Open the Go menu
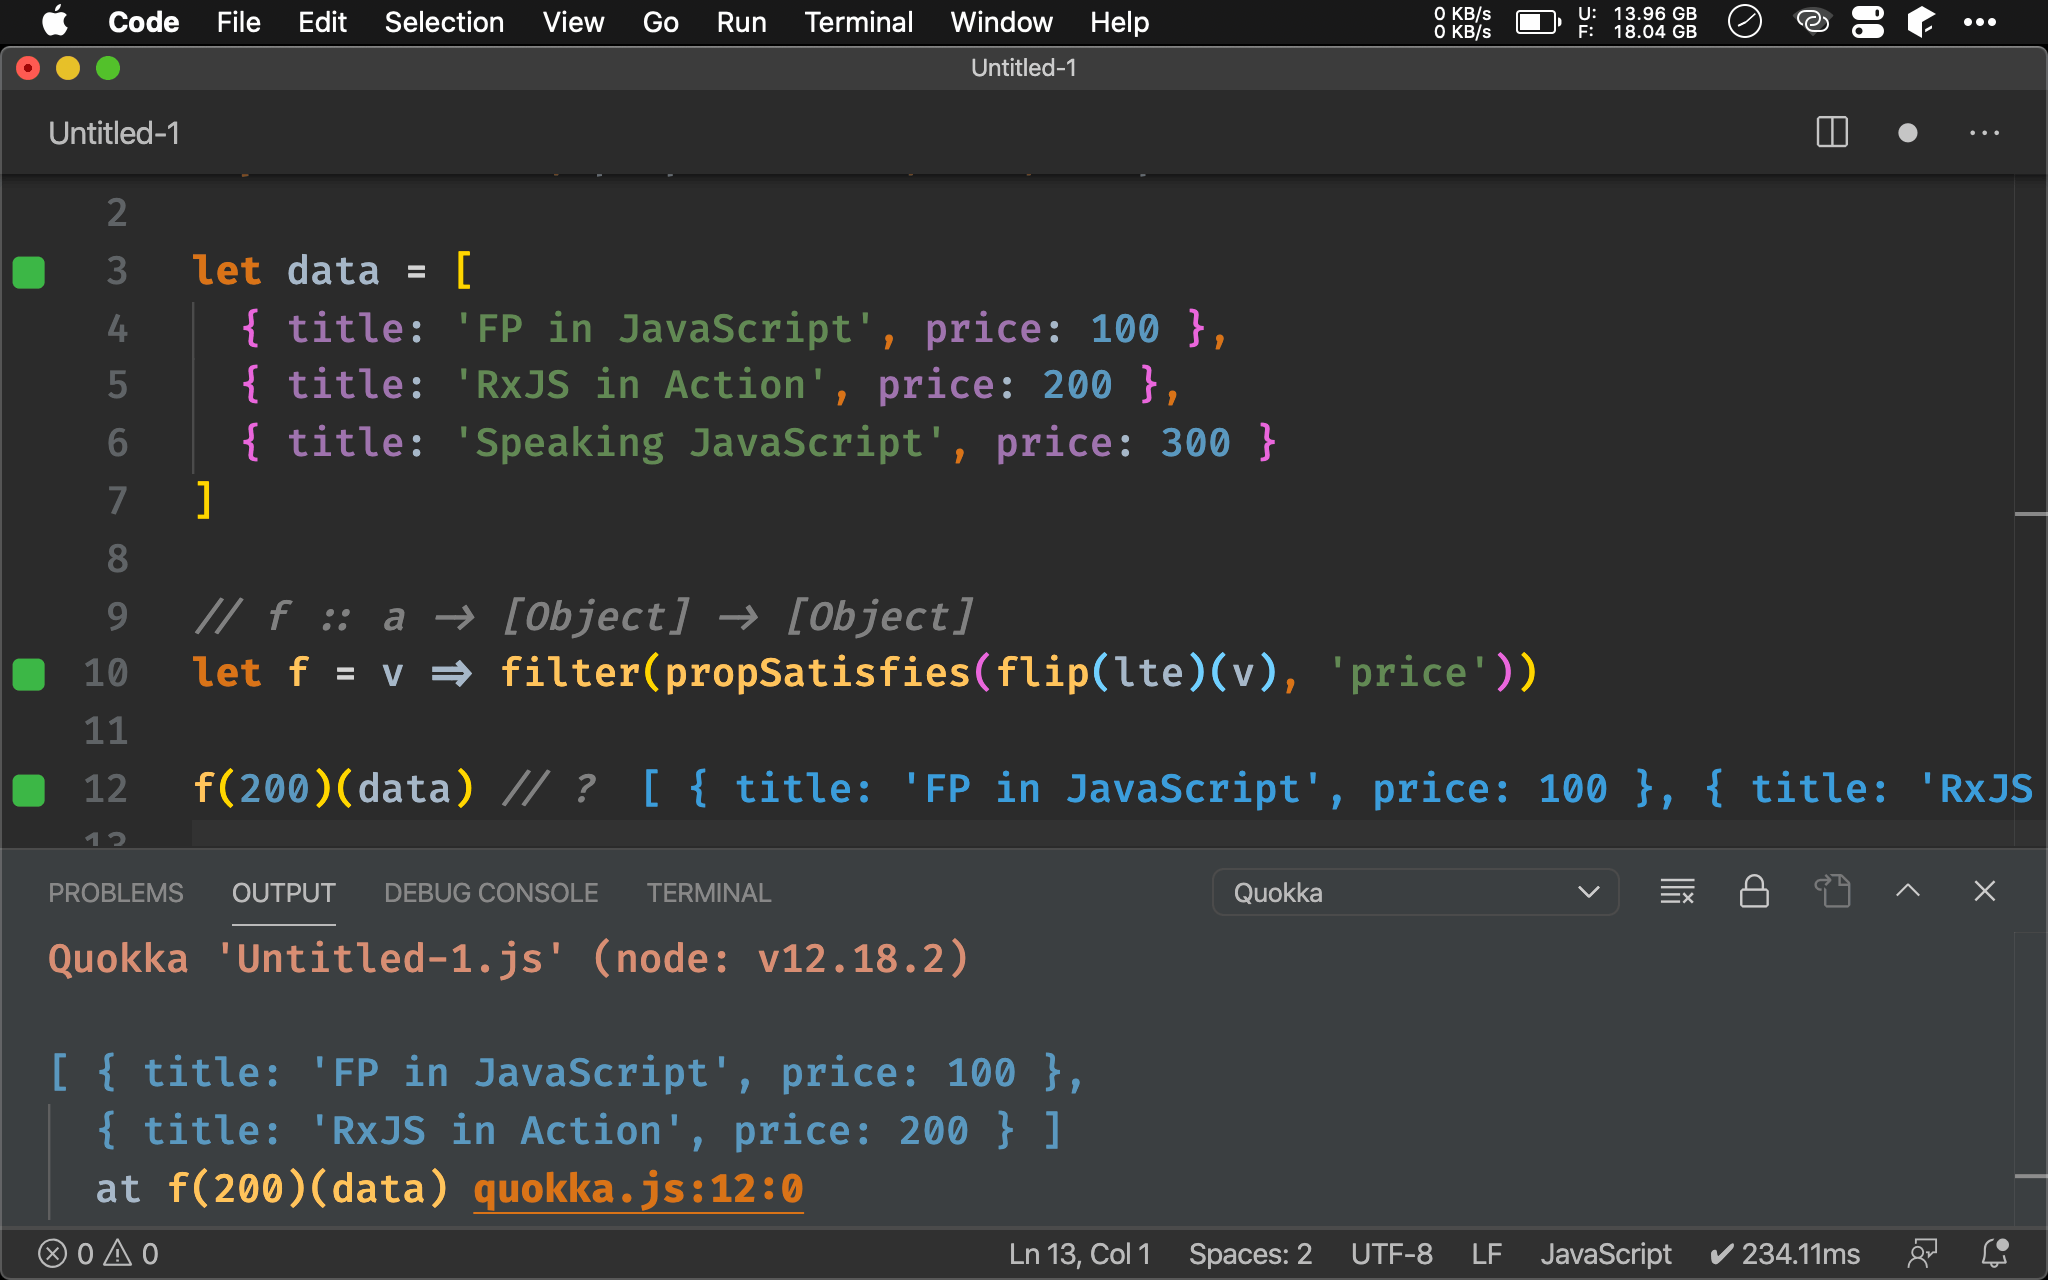The width and height of the screenshot is (2048, 1280). tap(660, 22)
